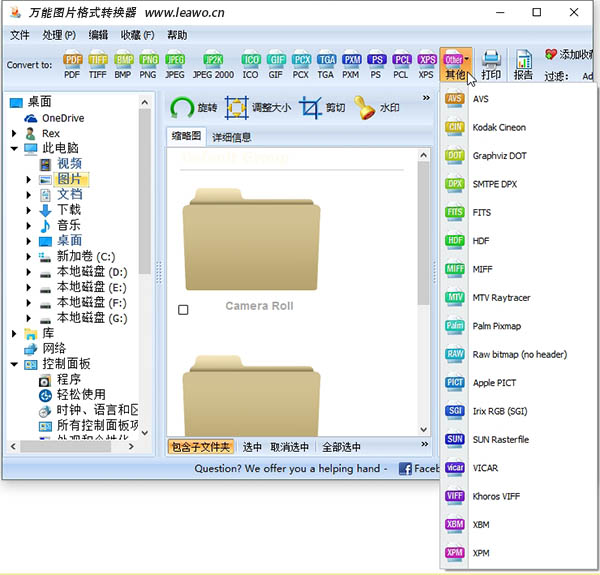Expand 本地磁盘 (D:) drive node
The image size is (600, 575).
click(x=28, y=272)
